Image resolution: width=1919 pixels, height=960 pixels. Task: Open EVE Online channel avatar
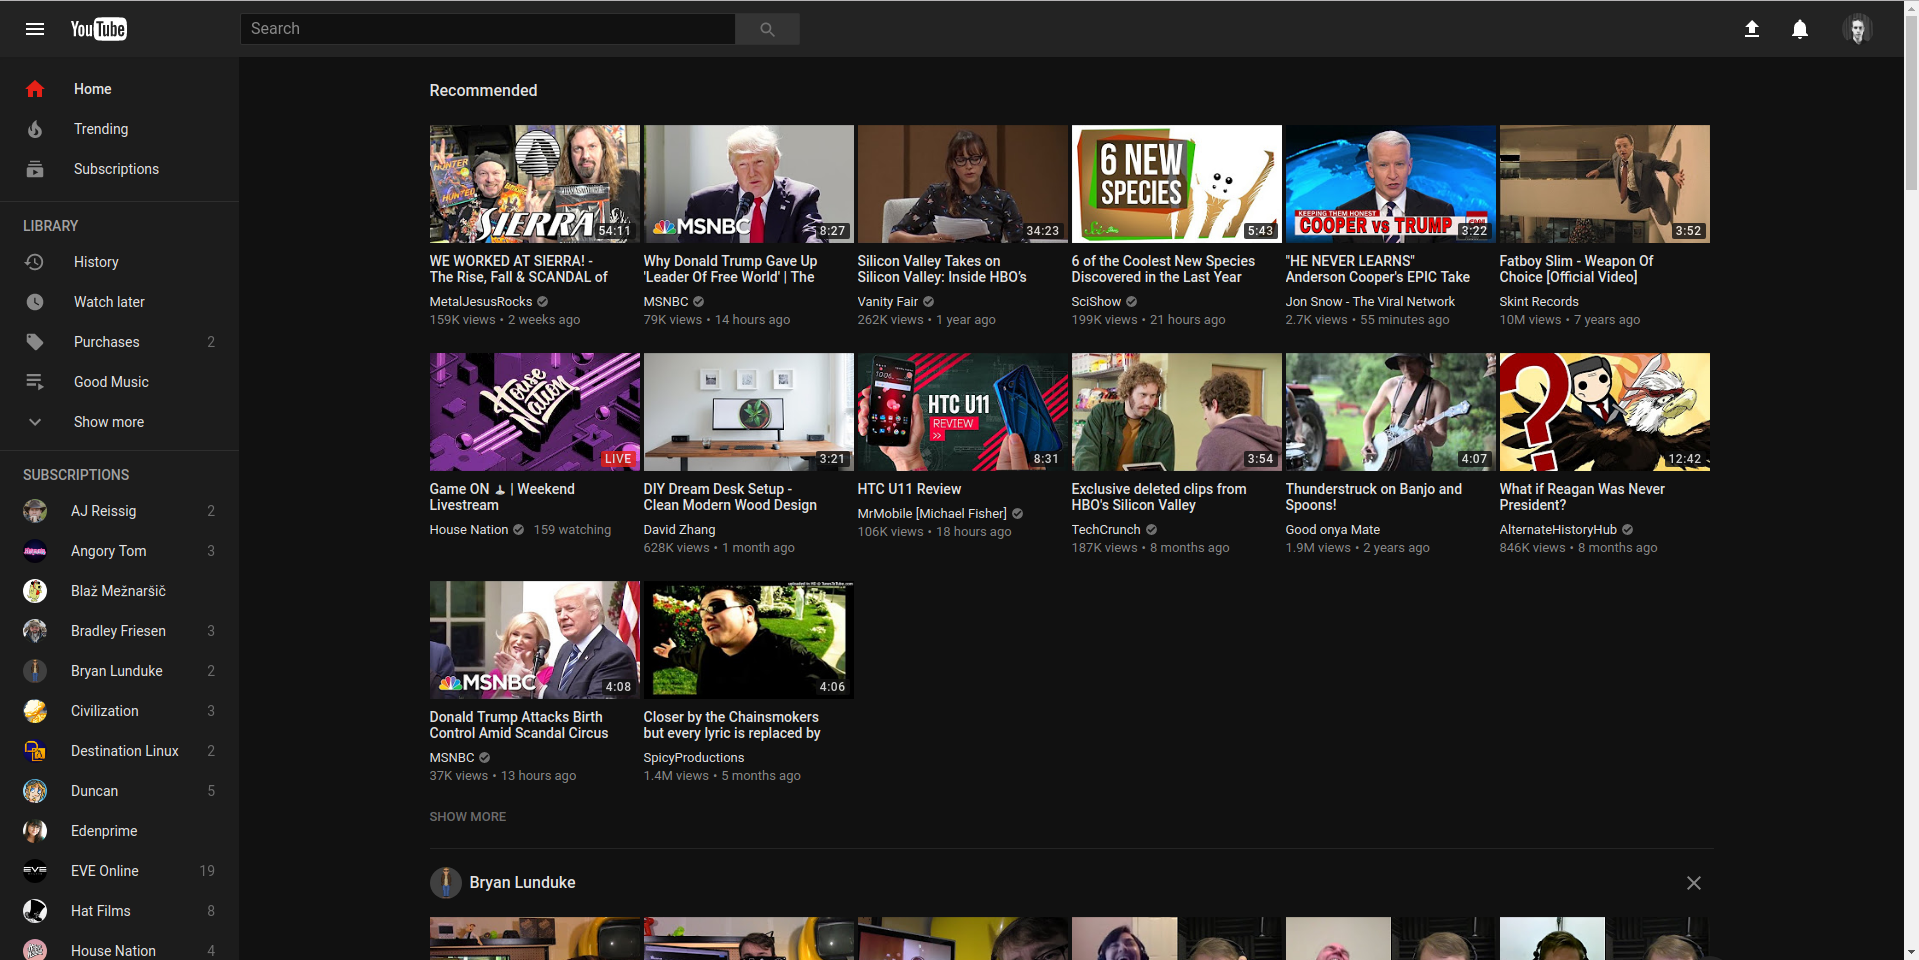pyautogui.click(x=35, y=871)
